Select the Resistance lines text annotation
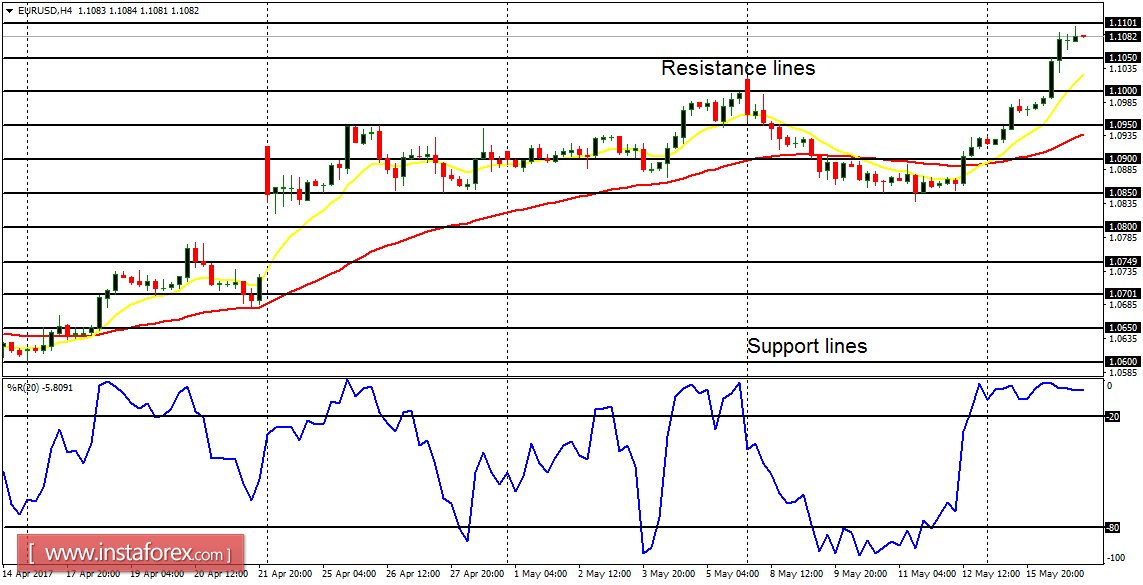1143x585 pixels. [737, 69]
